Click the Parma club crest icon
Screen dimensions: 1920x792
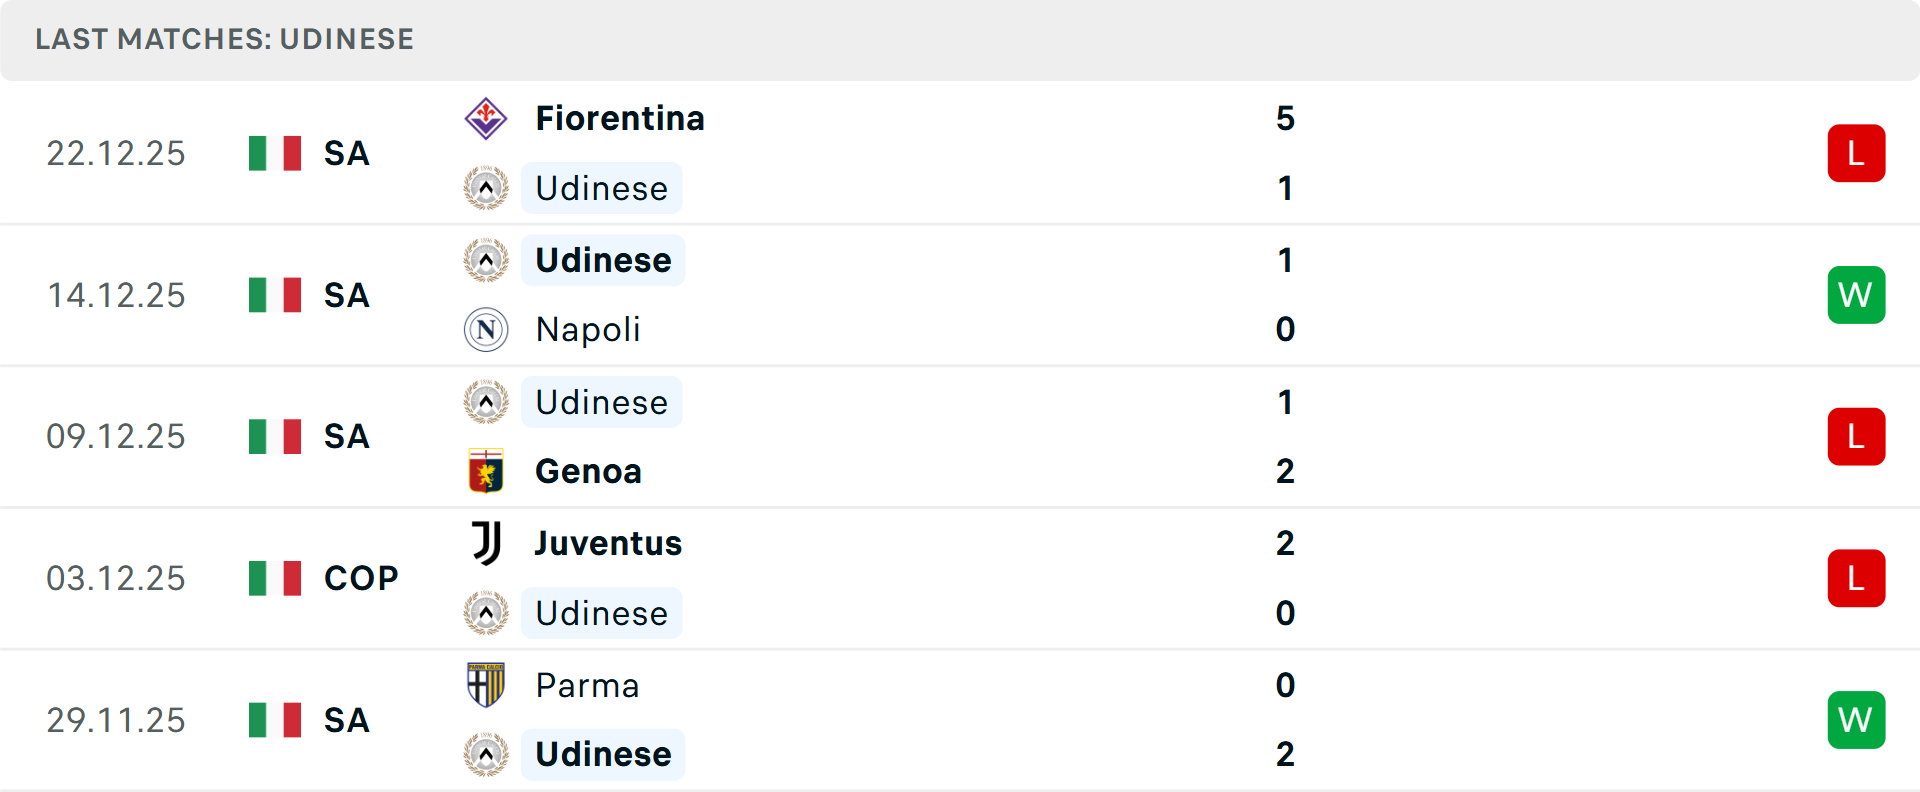tap(486, 685)
